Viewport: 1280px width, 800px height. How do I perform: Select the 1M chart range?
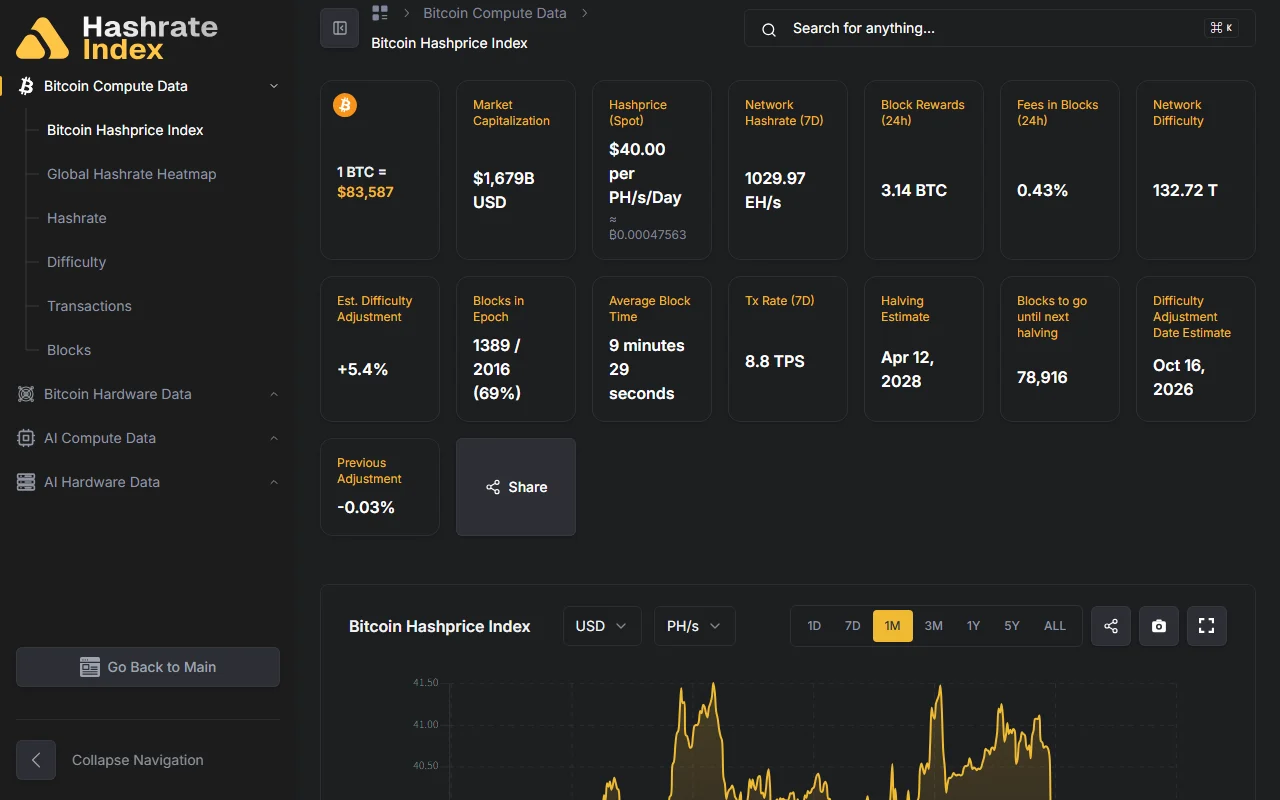click(893, 626)
